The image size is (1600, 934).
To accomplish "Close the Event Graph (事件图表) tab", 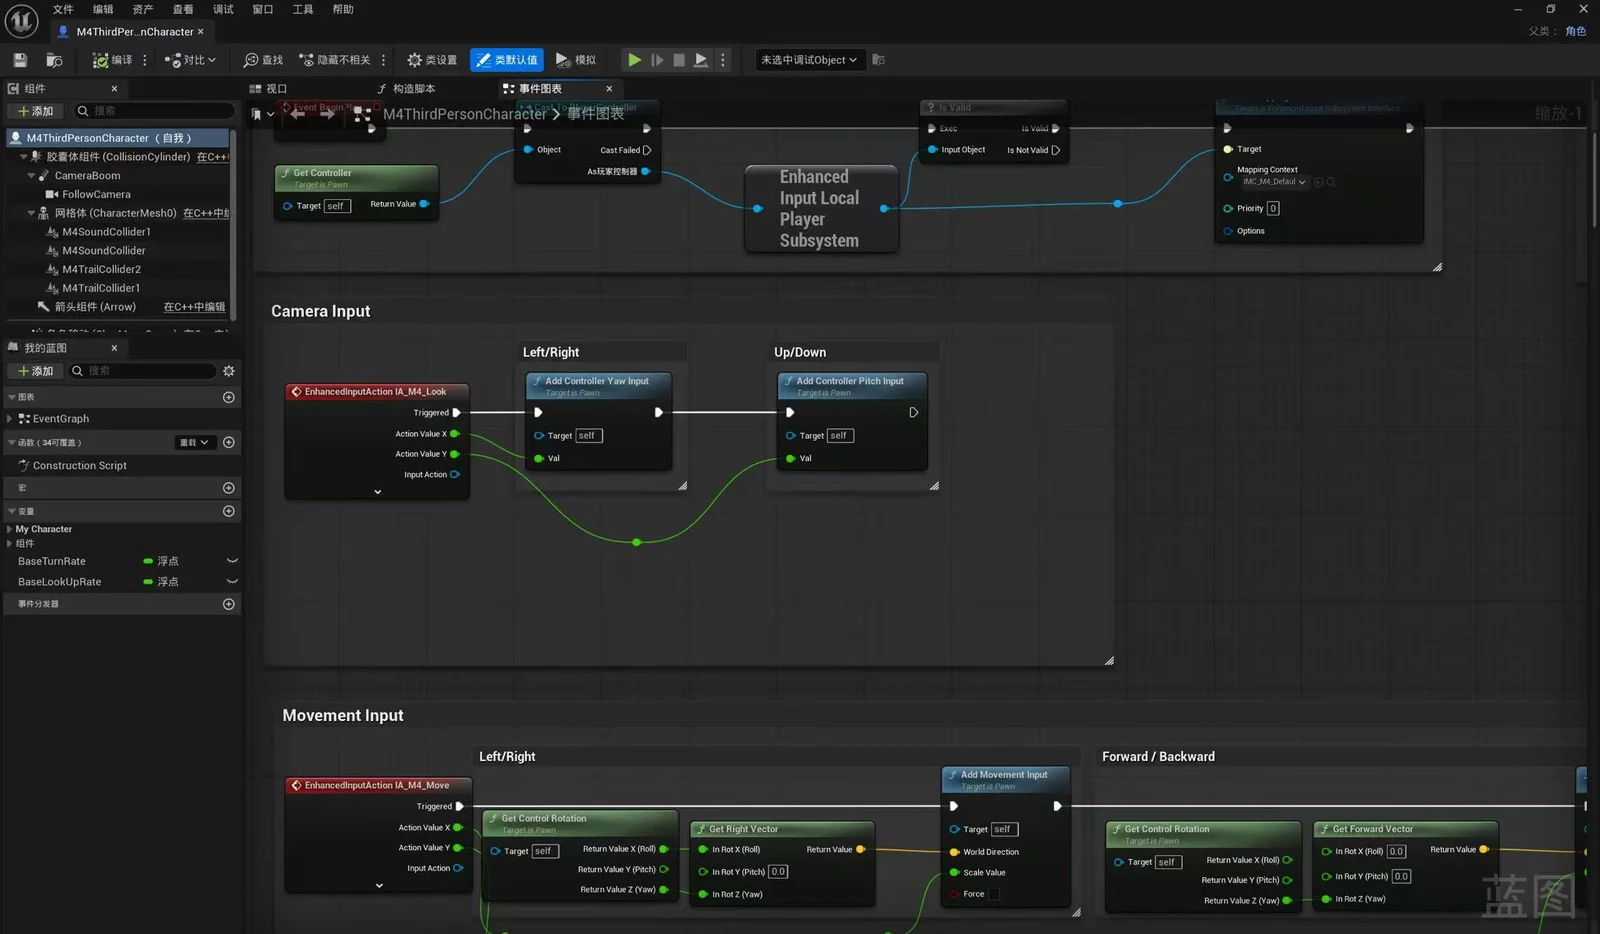I will coord(609,89).
